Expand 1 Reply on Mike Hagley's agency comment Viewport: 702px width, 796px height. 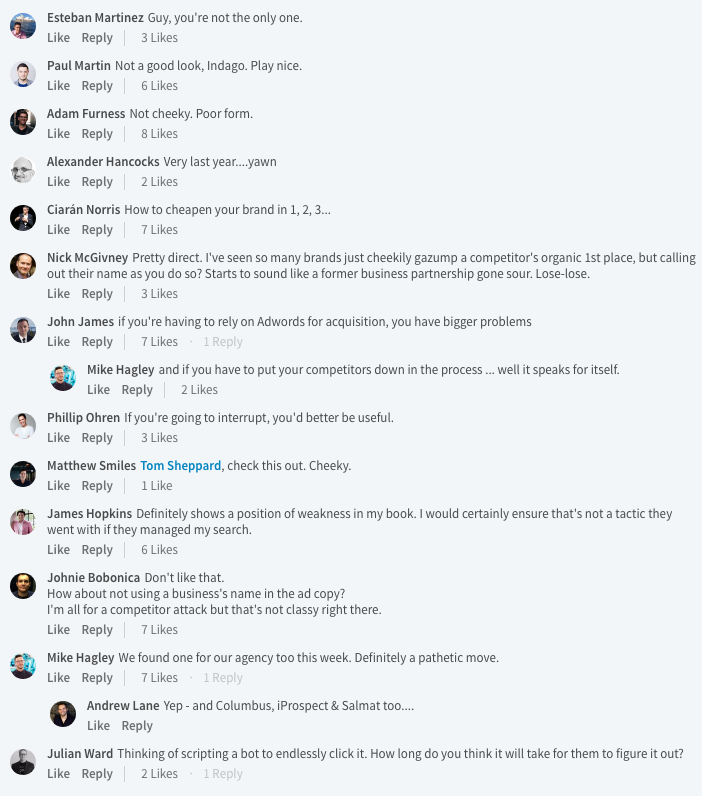(x=223, y=678)
